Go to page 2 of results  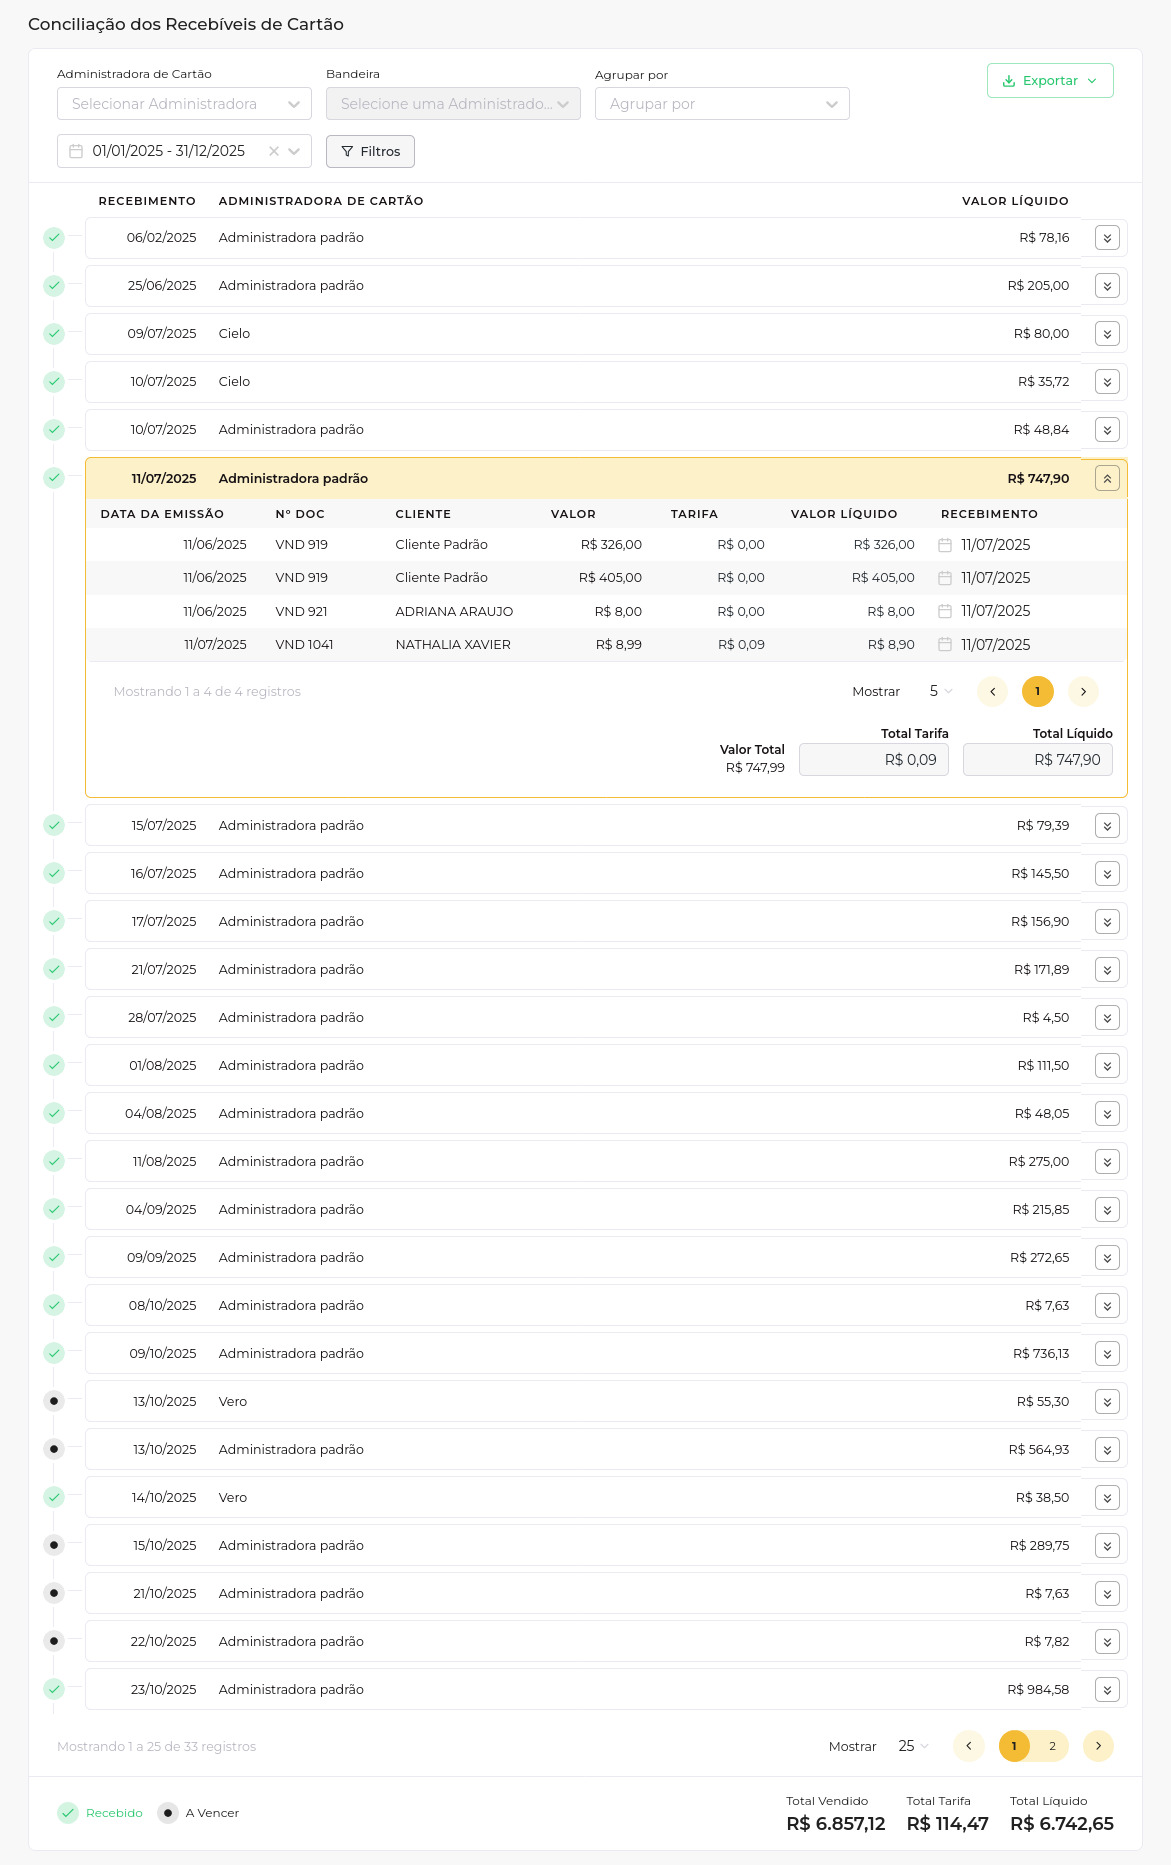(x=1052, y=1746)
